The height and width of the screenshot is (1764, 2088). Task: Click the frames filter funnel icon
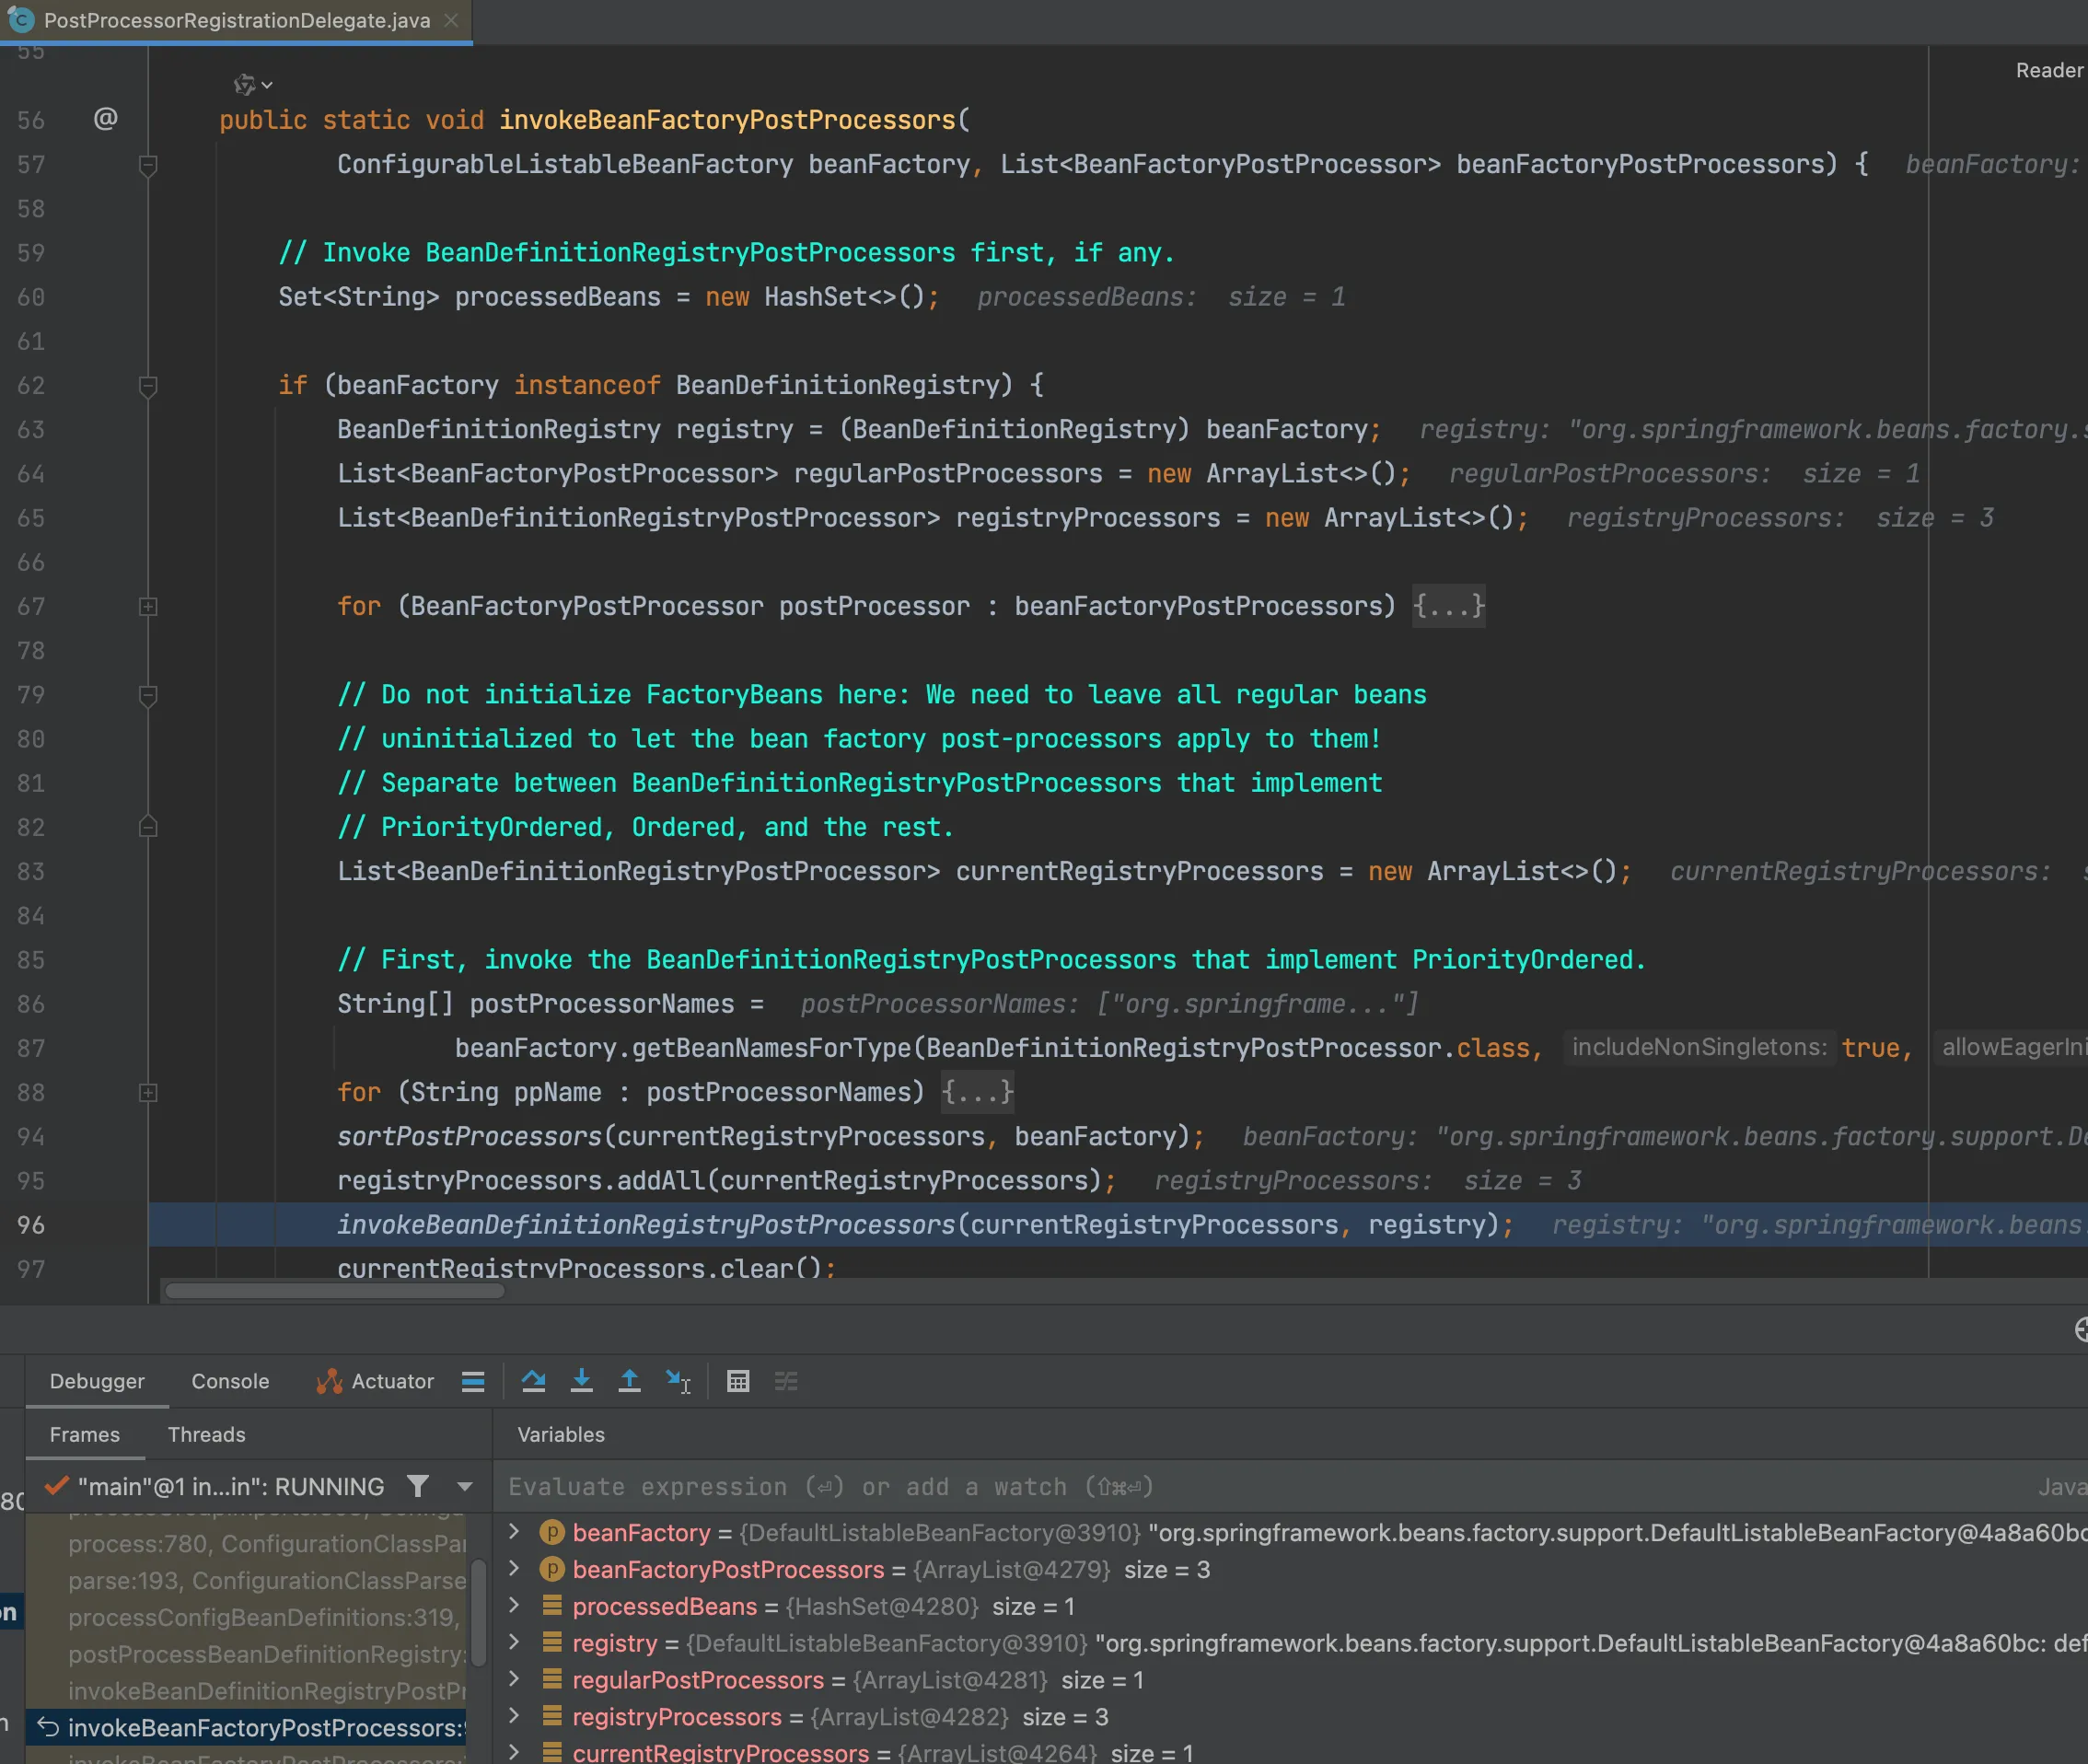click(x=418, y=1486)
